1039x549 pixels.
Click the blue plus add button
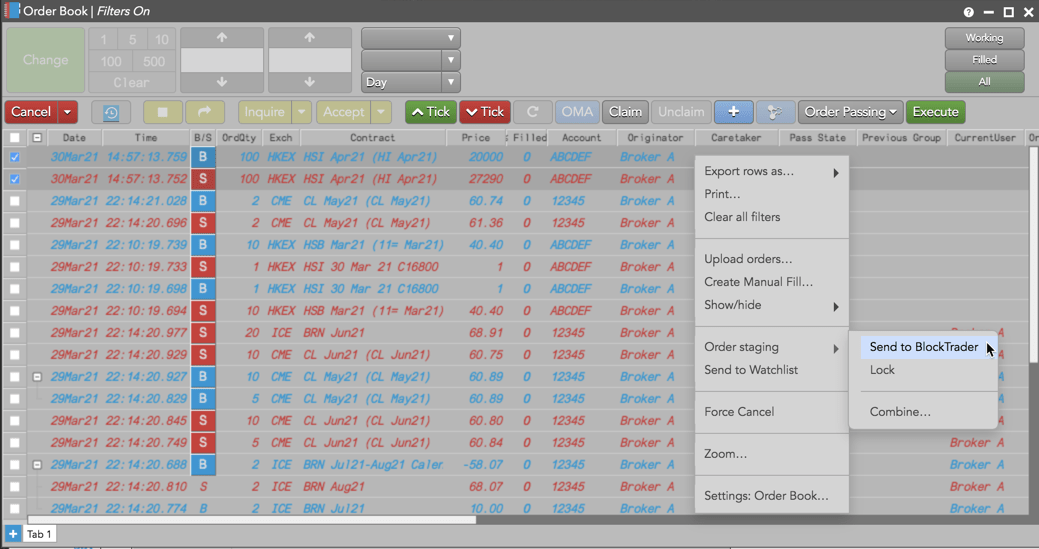coord(733,112)
